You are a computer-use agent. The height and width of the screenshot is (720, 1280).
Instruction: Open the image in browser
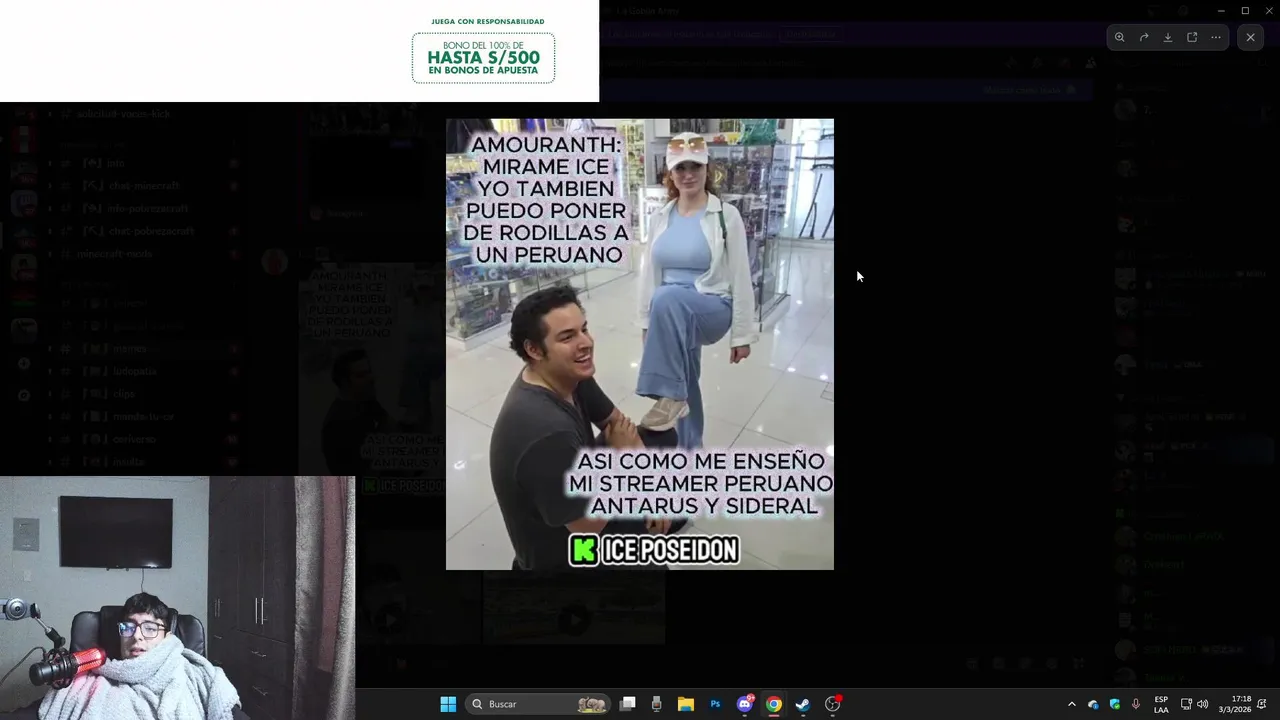pos(1192,37)
